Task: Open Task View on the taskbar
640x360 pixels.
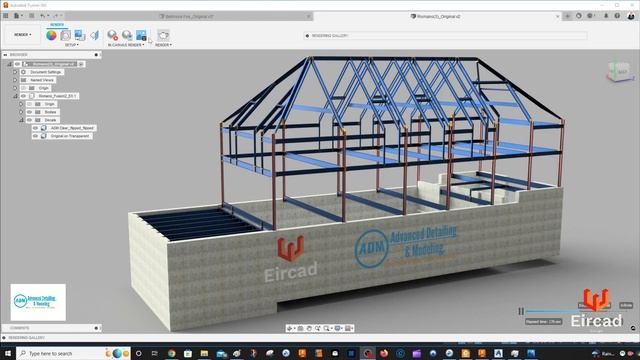Action: (155, 353)
